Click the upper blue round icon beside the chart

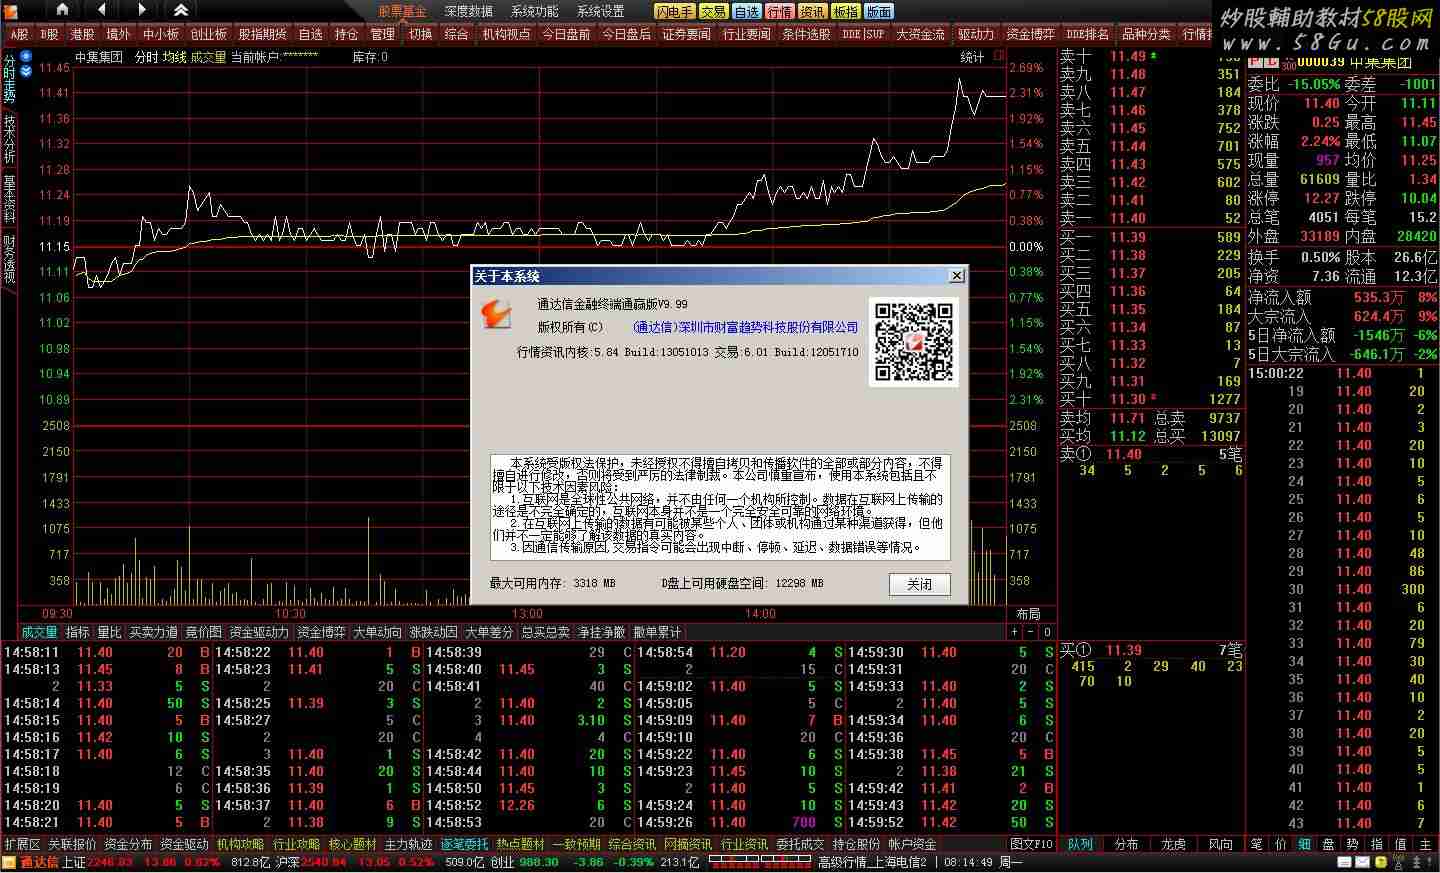click(x=26, y=57)
